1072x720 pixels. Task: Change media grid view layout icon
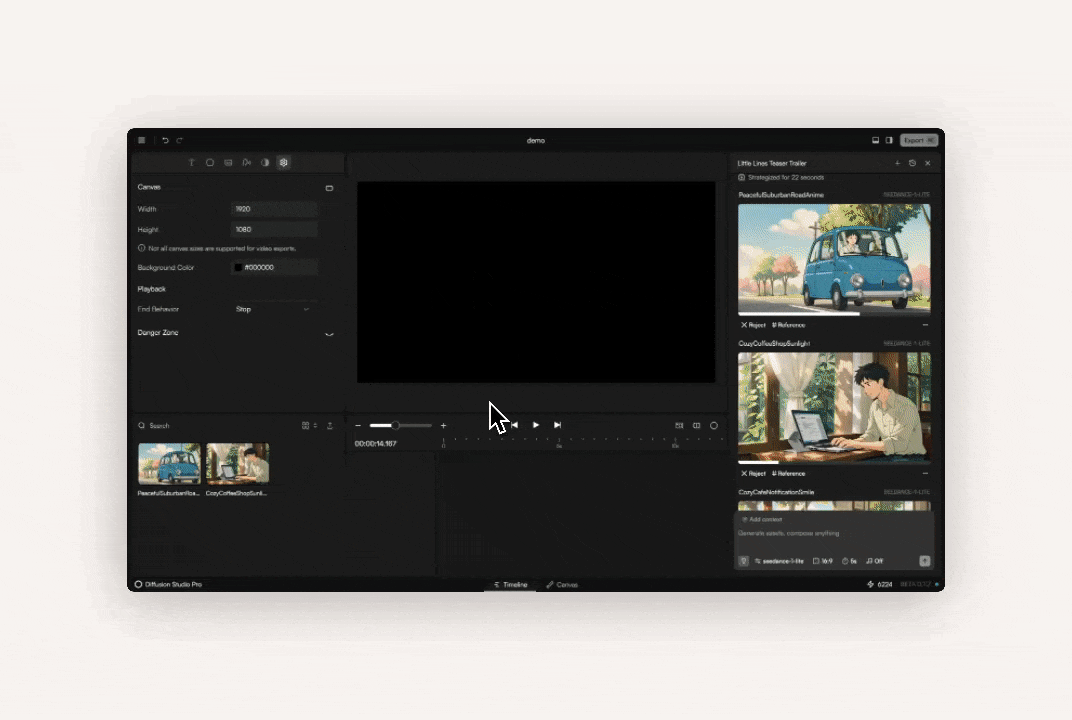tap(306, 425)
